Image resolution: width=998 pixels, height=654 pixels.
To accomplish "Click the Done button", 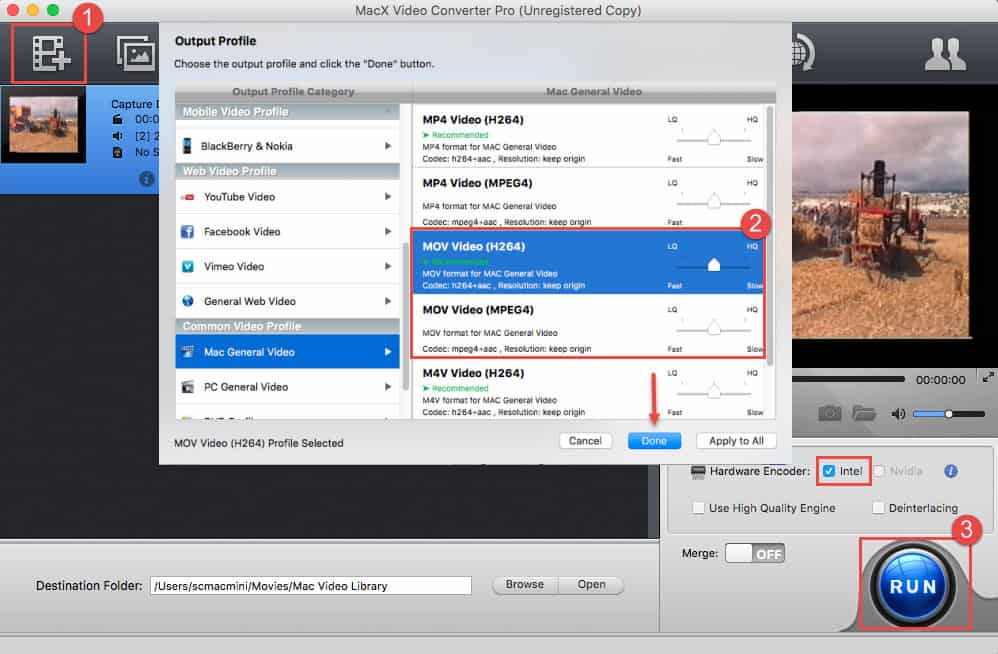I will click(654, 441).
